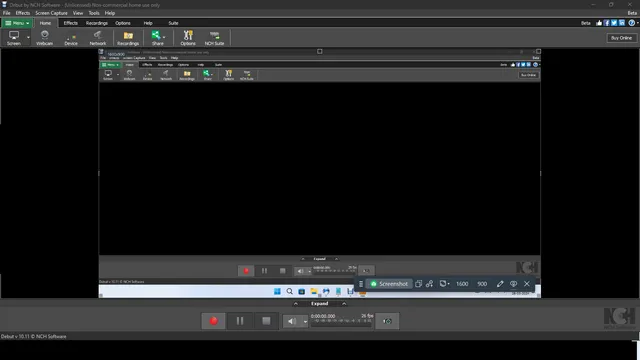Click the Debut v 10.11 status bar text
Viewport: 640px width, 360px height.
coord(33,337)
